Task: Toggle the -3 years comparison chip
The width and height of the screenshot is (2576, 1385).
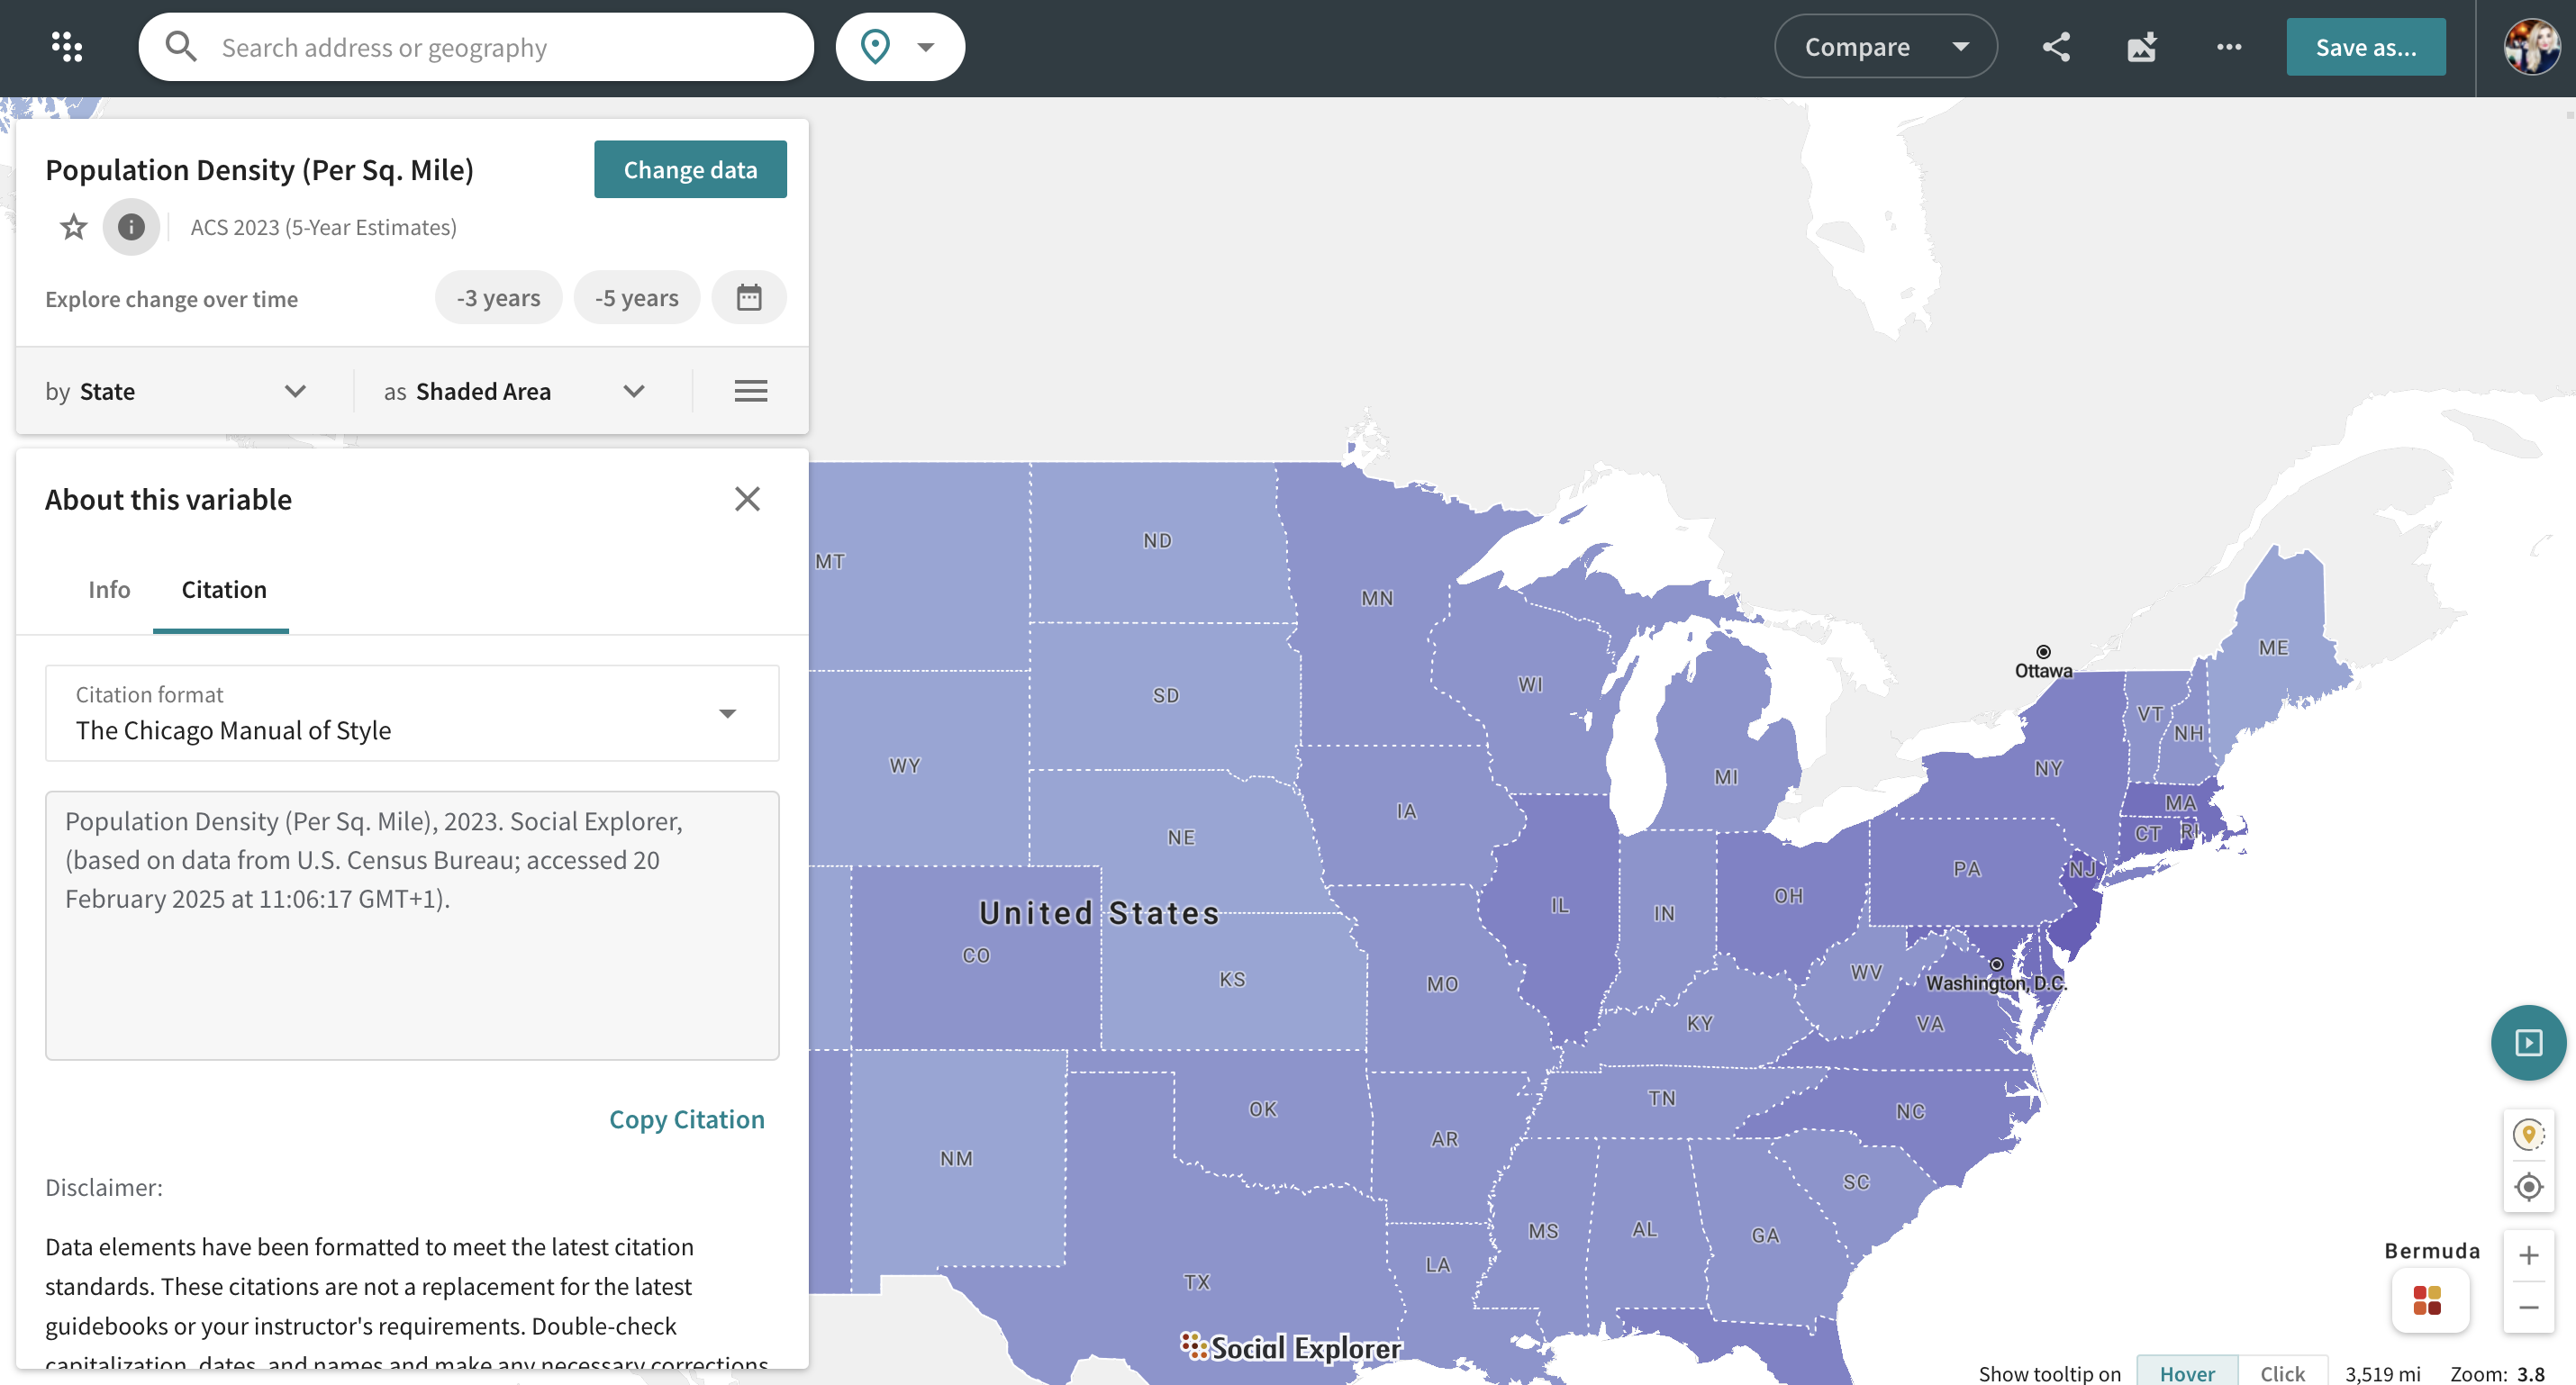Action: point(498,298)
